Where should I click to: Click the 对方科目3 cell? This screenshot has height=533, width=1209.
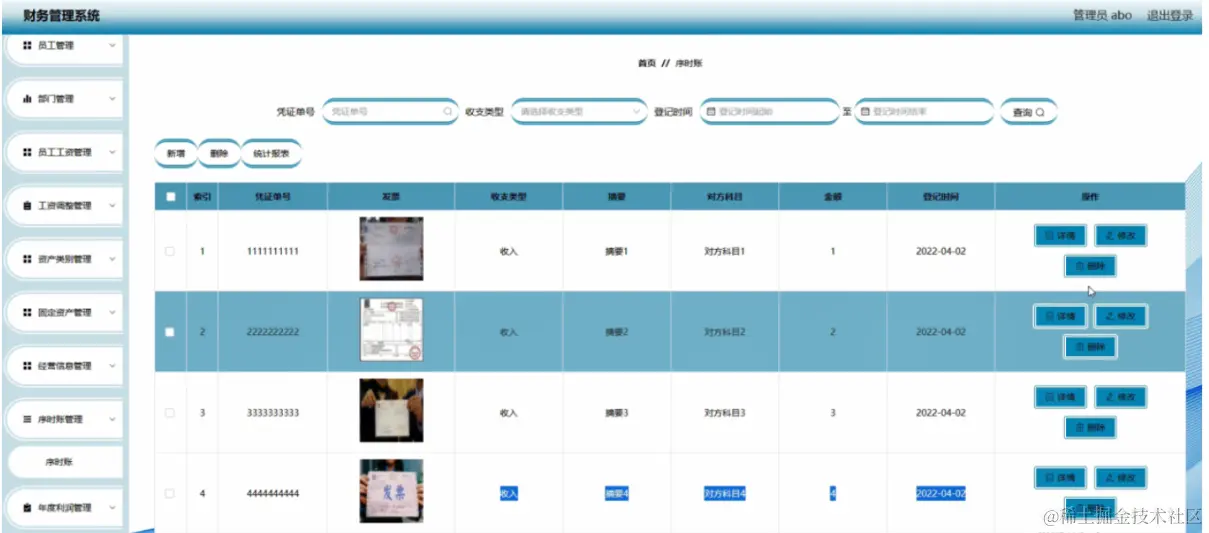(x=725, y=412)
